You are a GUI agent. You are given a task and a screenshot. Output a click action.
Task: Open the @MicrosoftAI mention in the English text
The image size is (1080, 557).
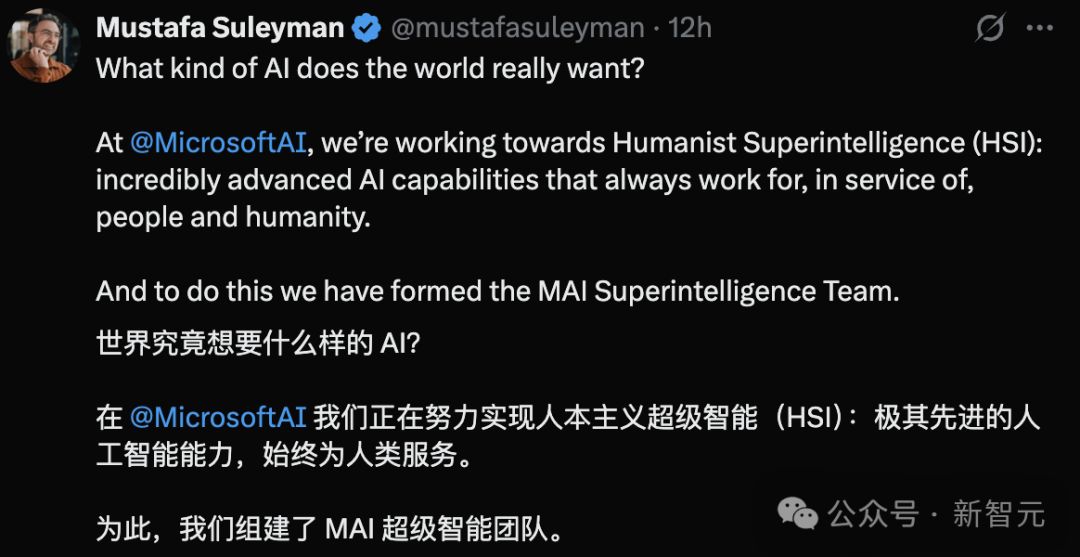pyautogui.click(x=217, y=143)
